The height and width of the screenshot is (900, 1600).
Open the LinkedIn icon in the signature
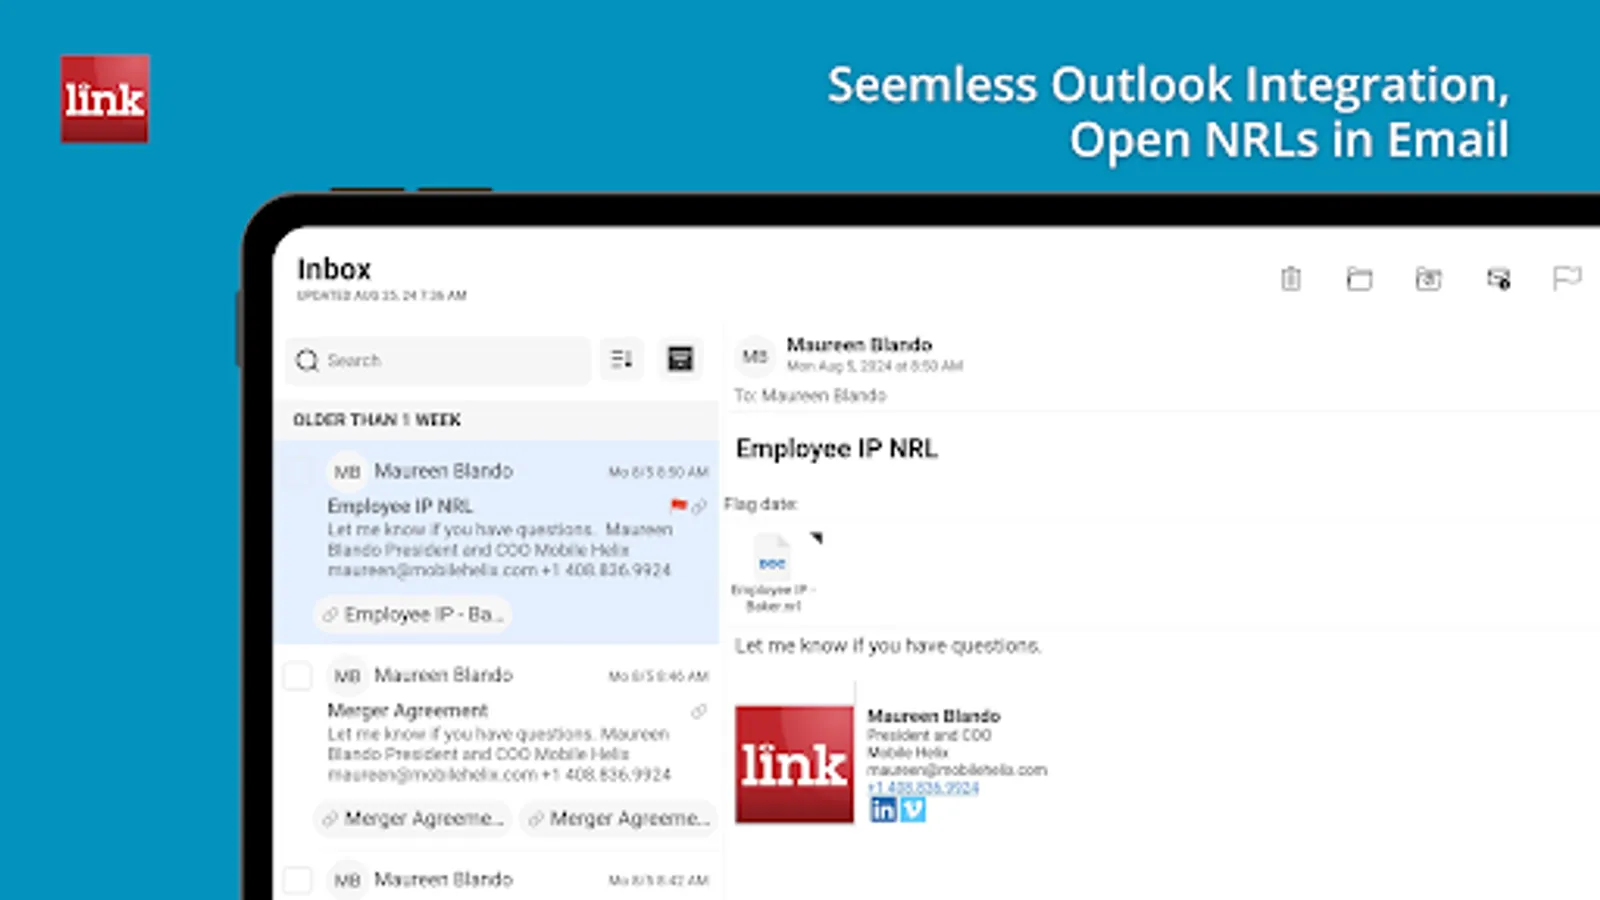click(883, 811)
